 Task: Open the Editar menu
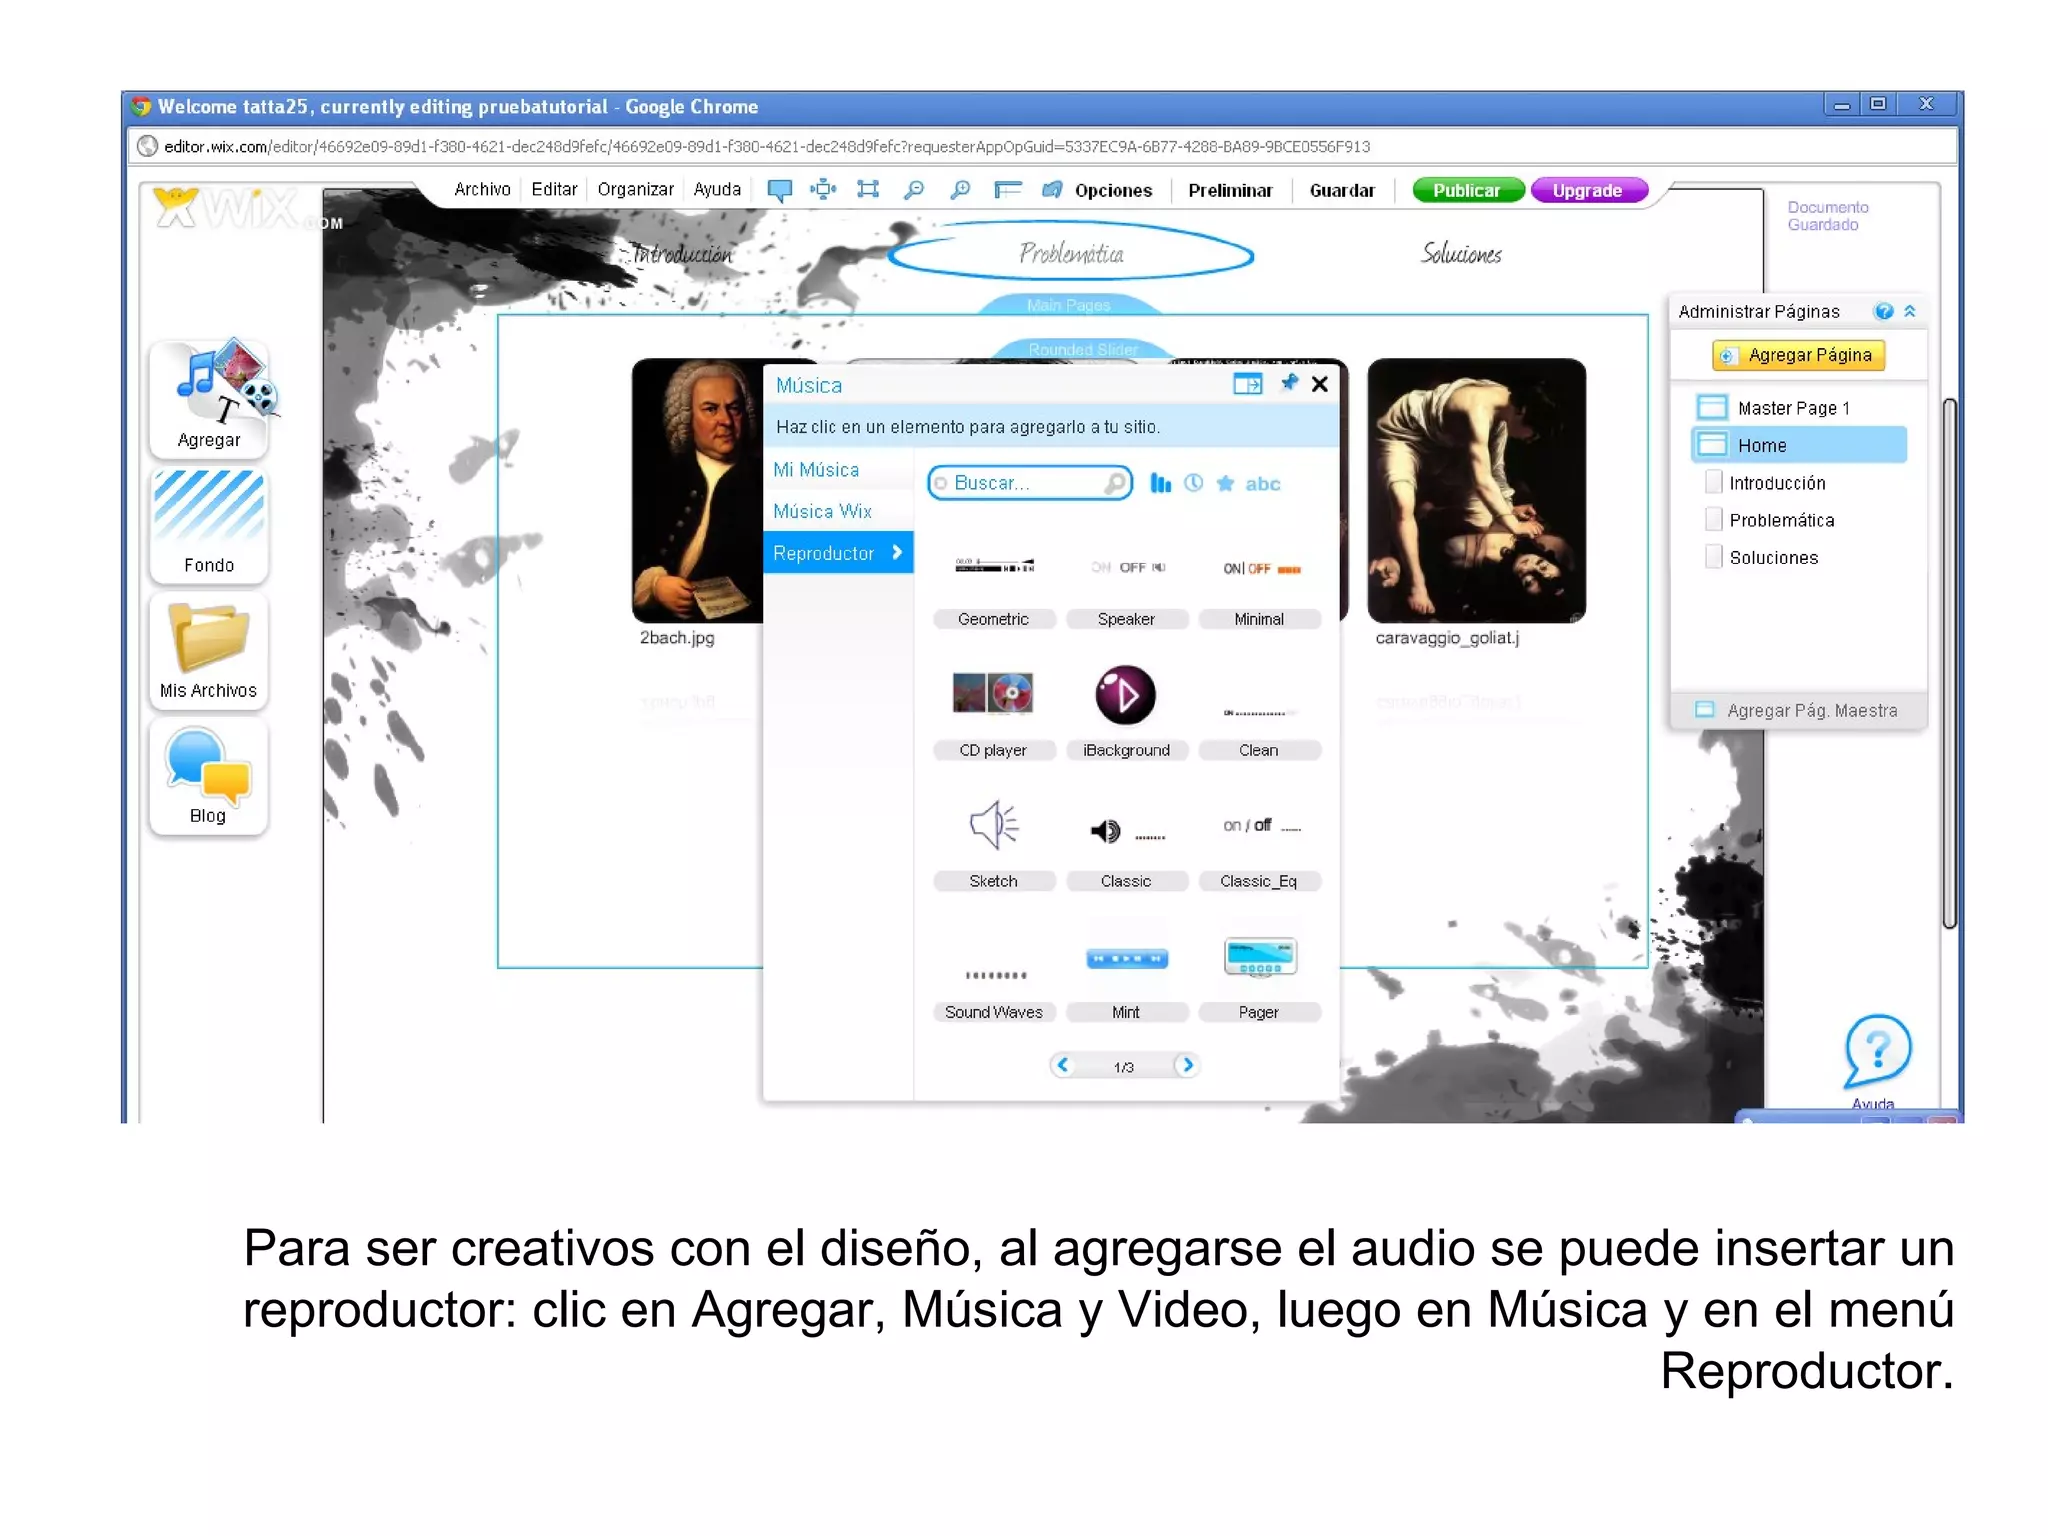tap(554, 190)
